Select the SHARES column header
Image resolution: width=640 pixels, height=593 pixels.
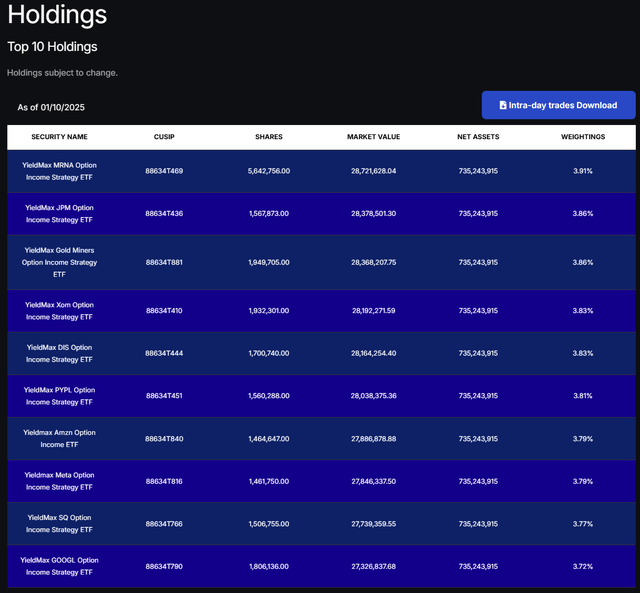(268, 137)
